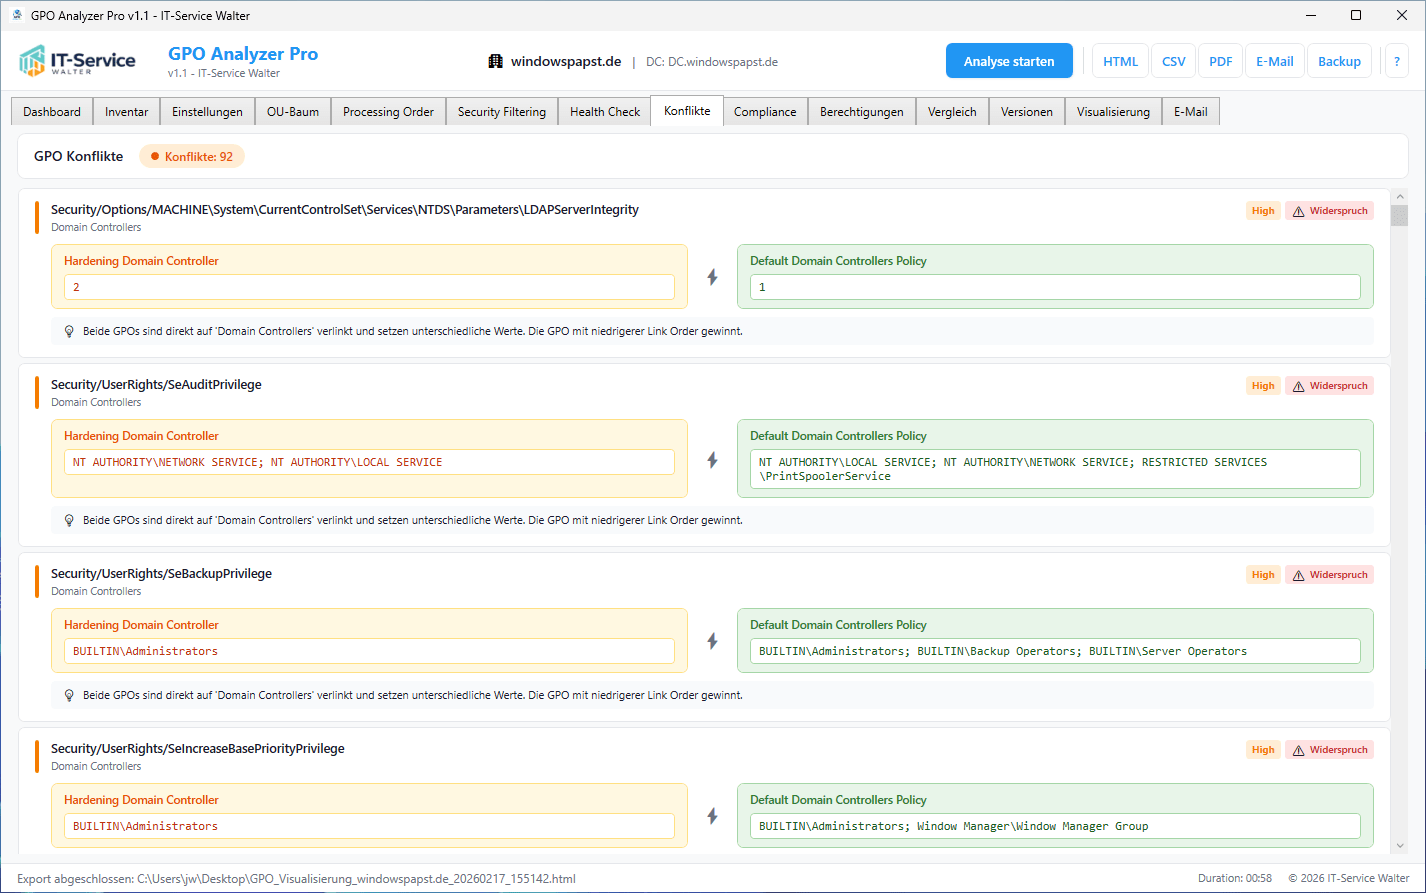Click the lightbulb hint icon under LDAPServerIntegrity
Screen dimensions: 1426x893
coord(69,331)
